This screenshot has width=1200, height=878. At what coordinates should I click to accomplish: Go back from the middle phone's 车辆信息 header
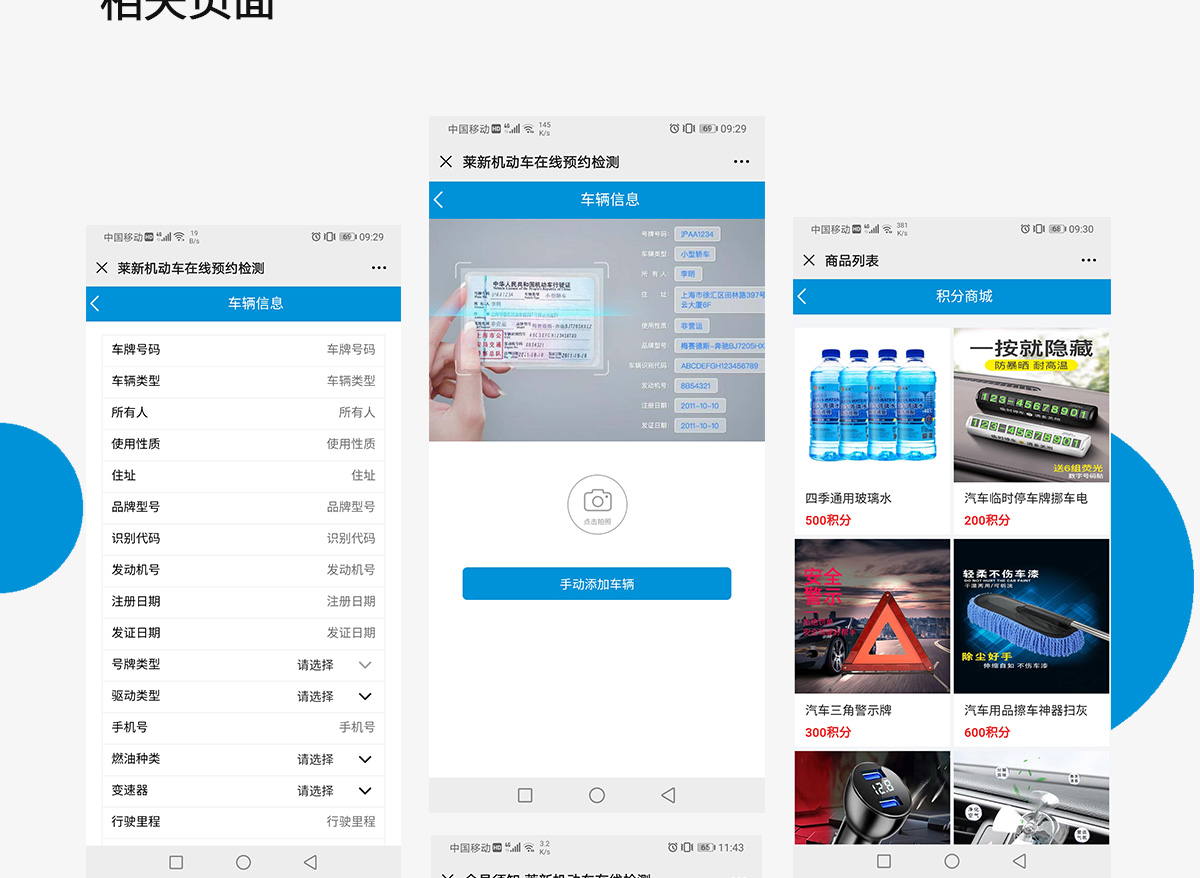click(438, 200)
